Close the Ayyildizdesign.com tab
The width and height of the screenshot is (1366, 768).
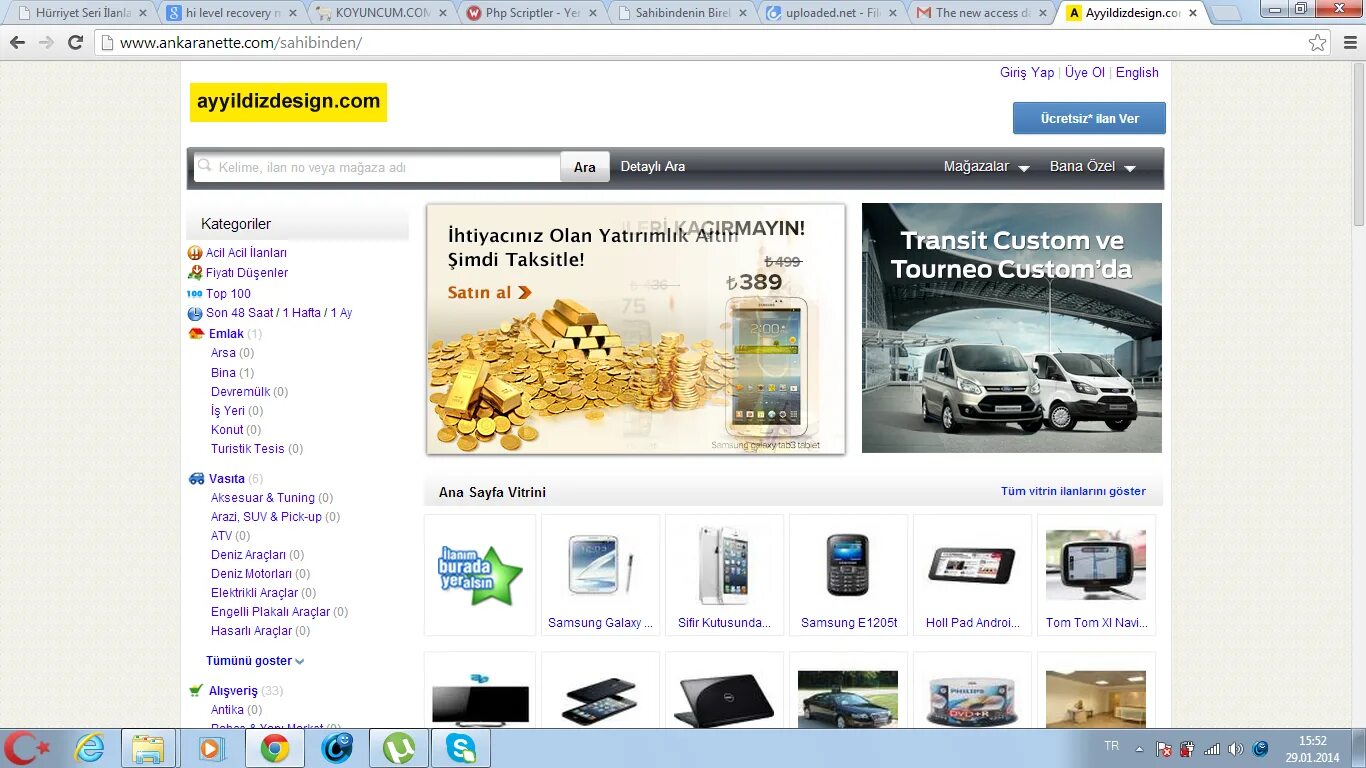[x=1192, y=13]
